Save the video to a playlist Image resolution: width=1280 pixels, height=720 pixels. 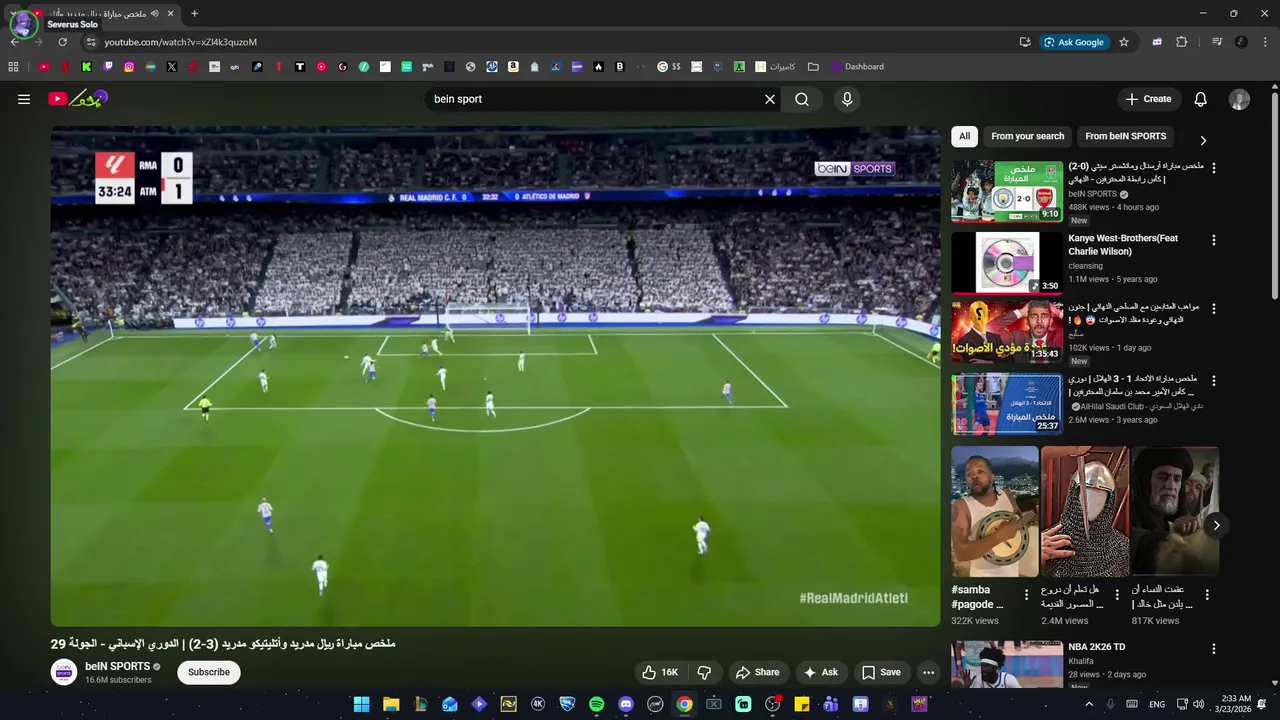(881, 672)
